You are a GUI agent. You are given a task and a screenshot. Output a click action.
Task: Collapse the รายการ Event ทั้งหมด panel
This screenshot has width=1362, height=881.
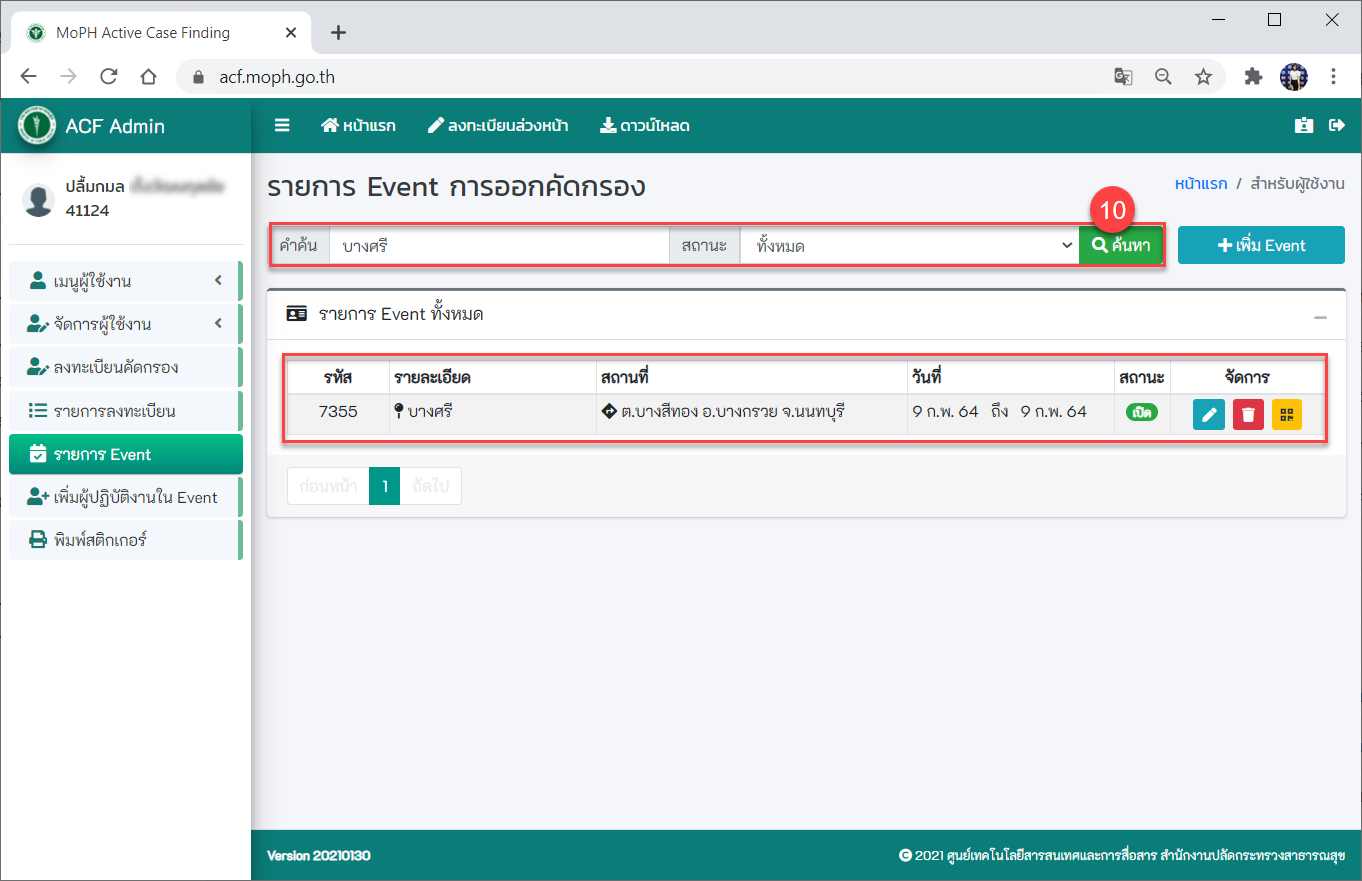1320,317
